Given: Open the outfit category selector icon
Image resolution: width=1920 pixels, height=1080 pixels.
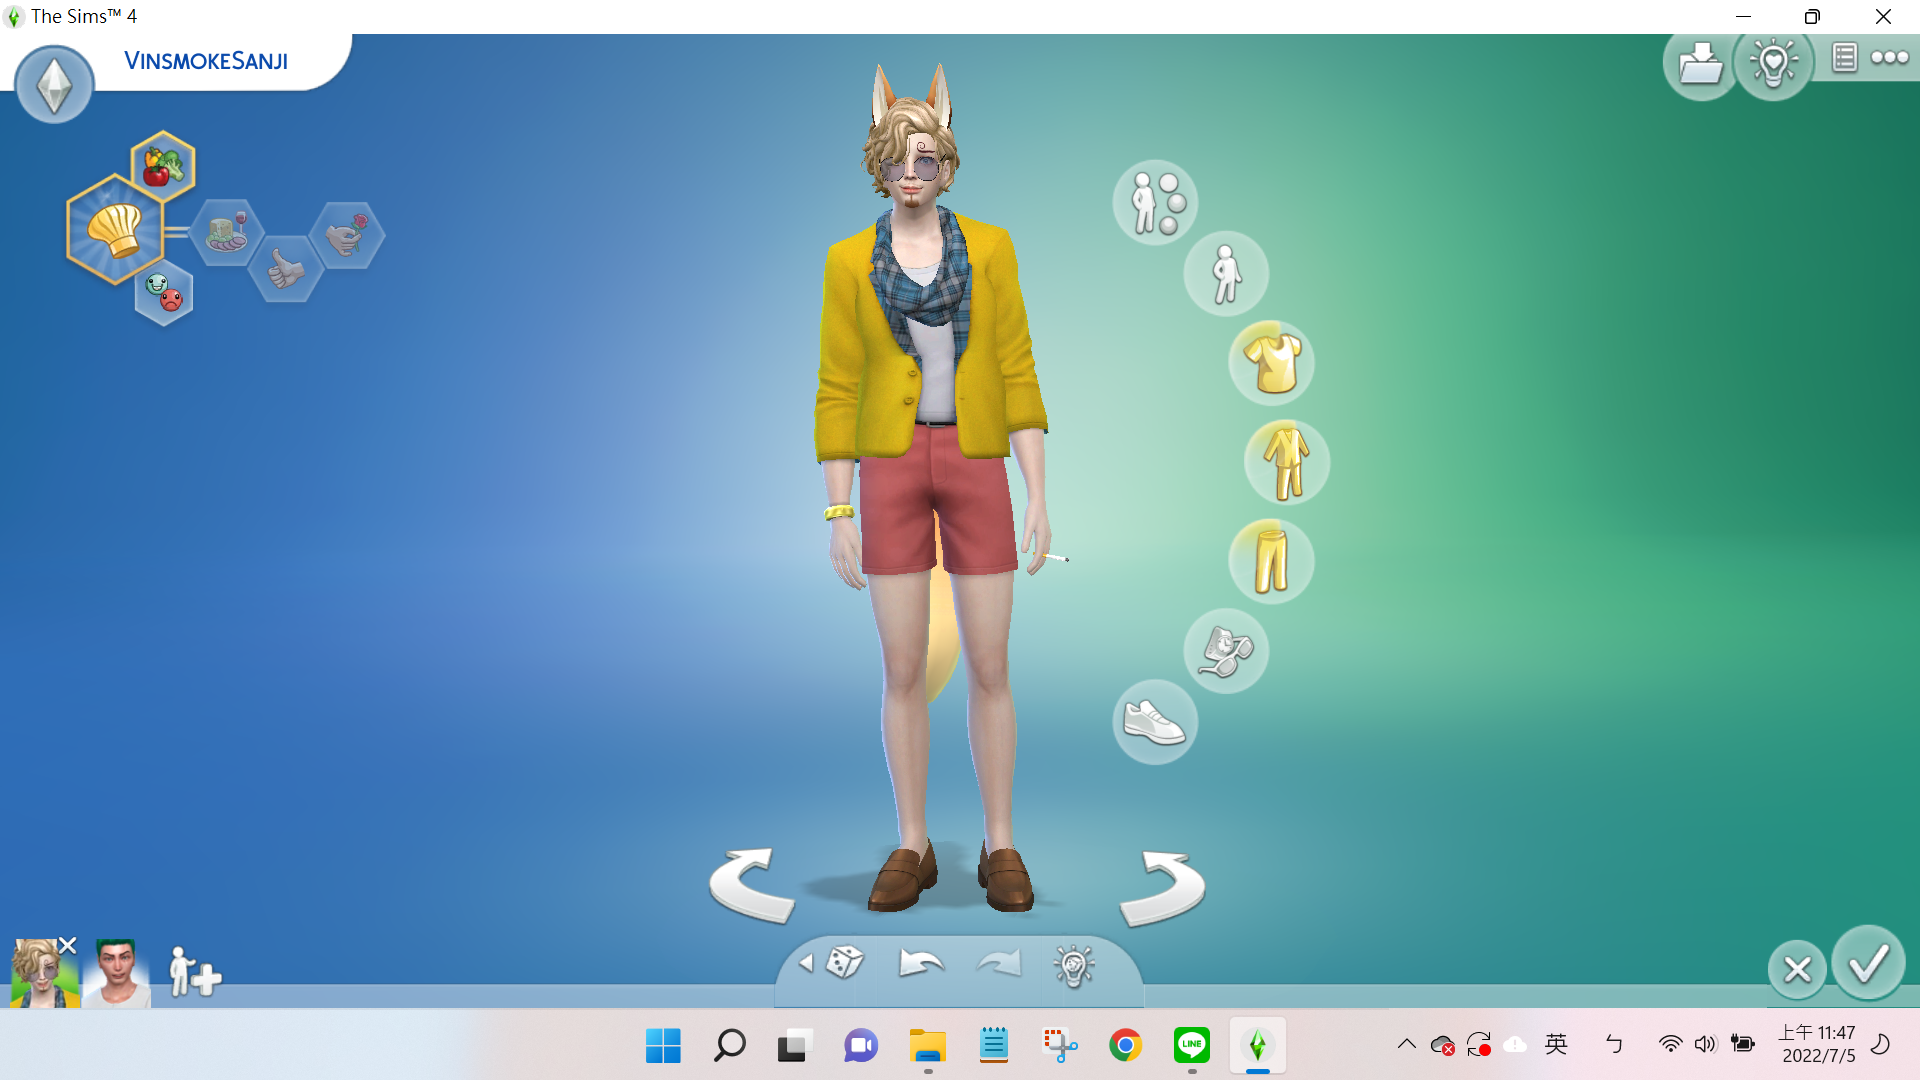Looking at the screenshot, I should pos(1155,202).
